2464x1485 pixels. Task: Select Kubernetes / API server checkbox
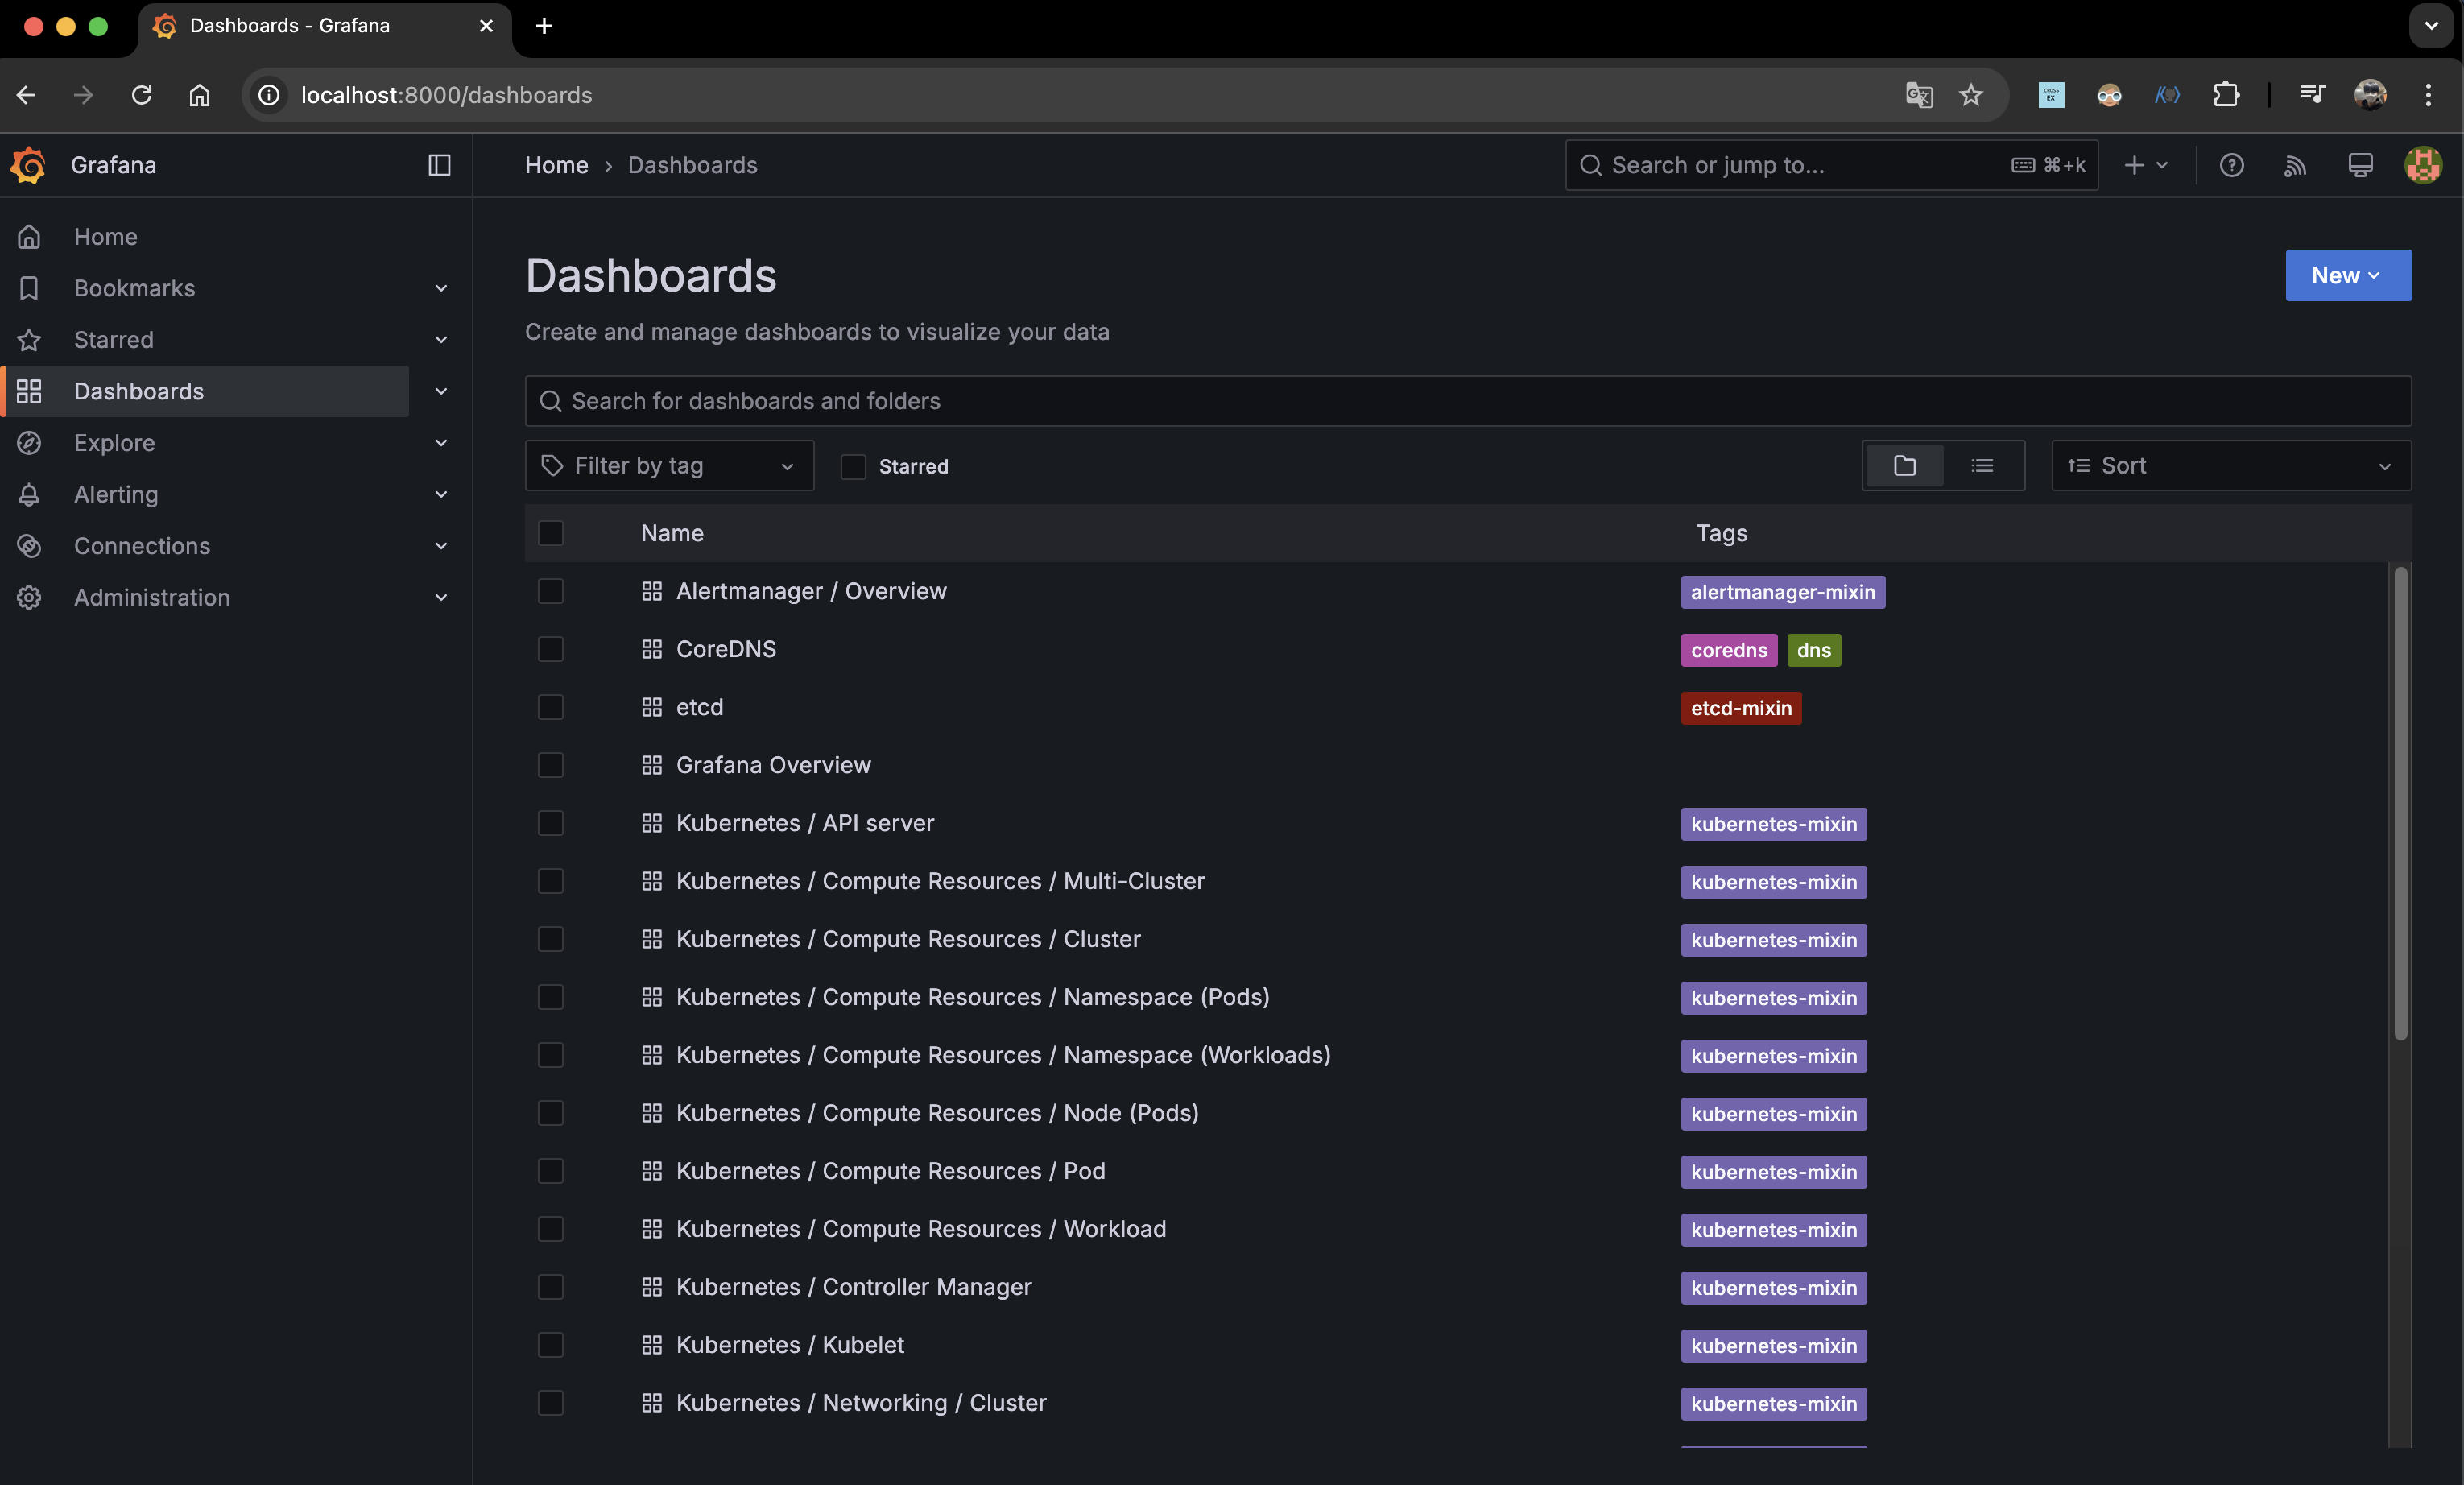tap(550, 823)
